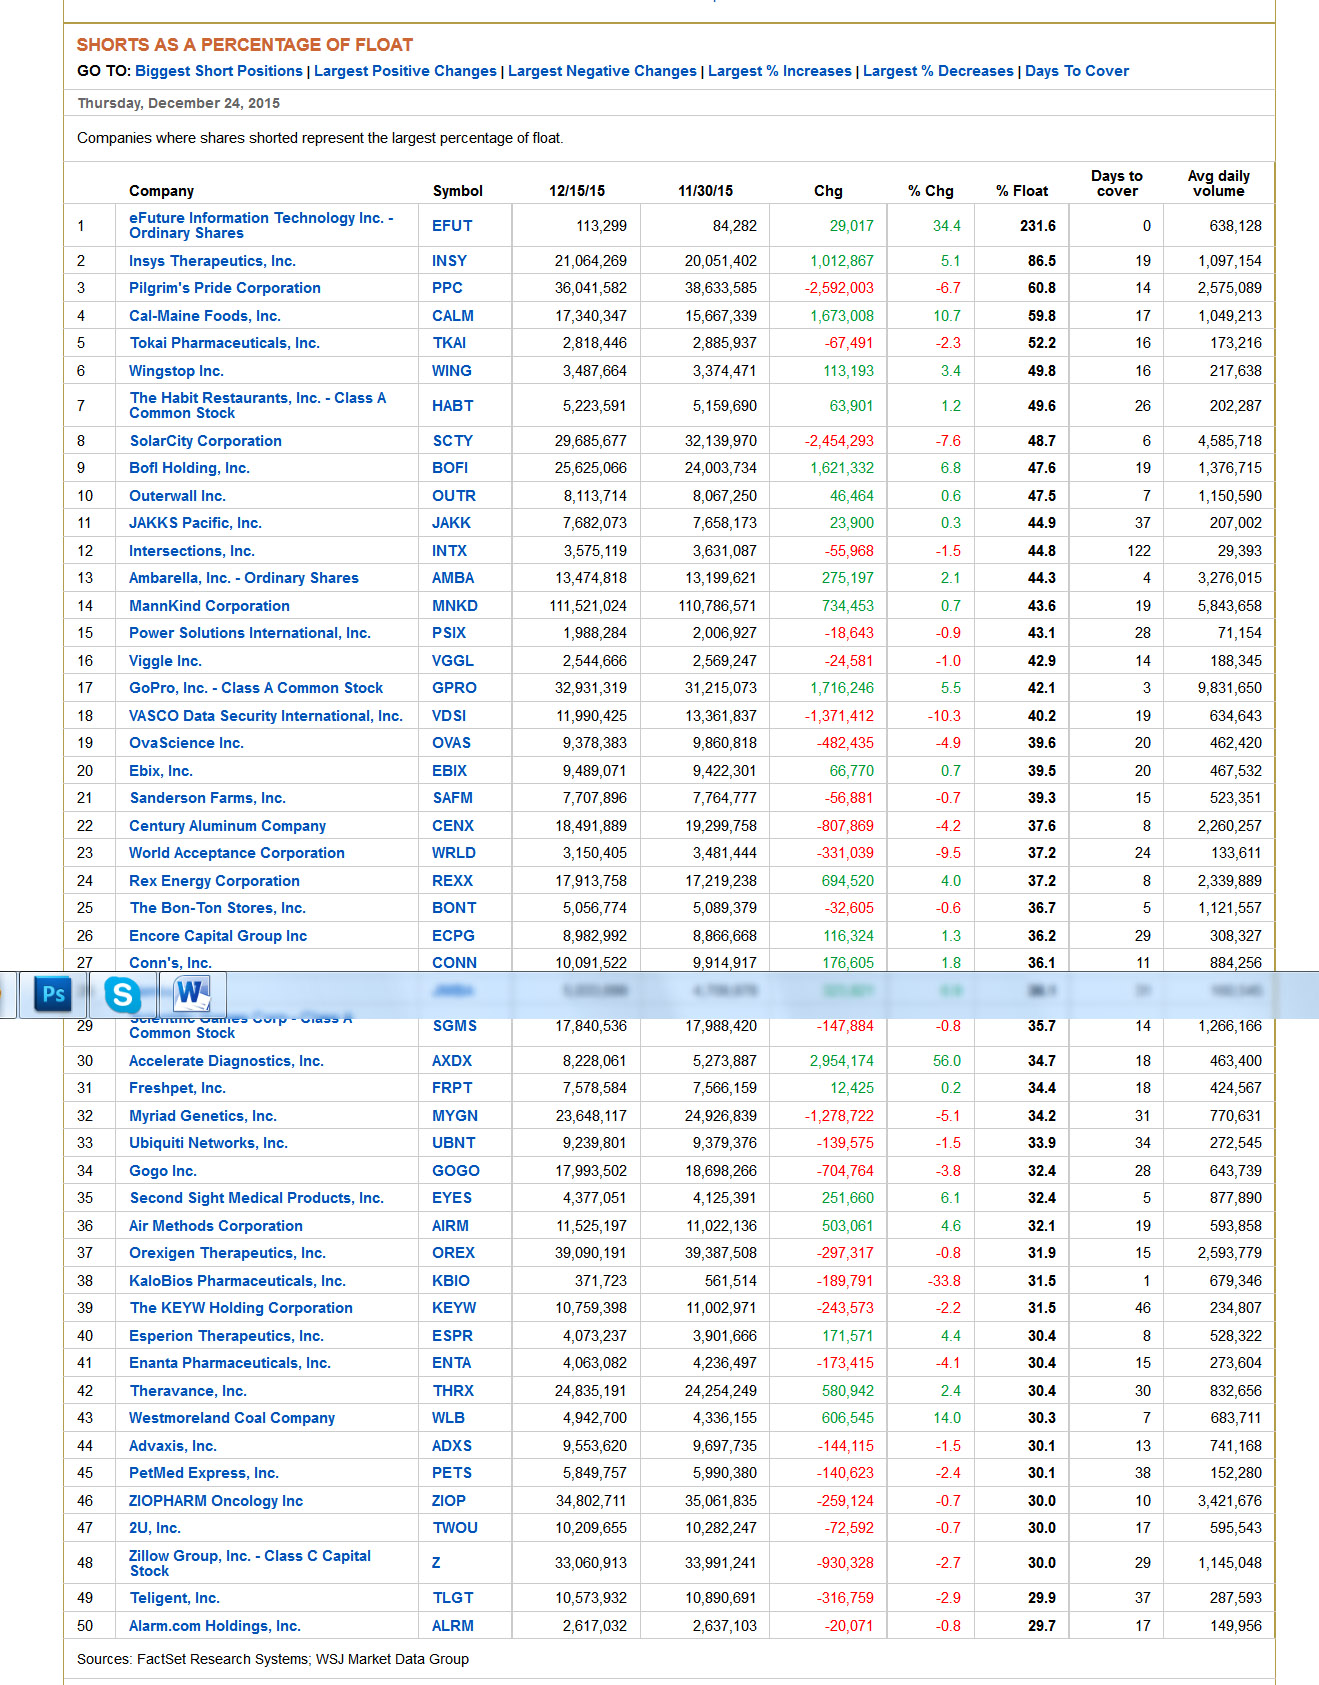Viewport: 1319px width, 1685px height.
Task: Click the 'Thursday, December 24, 2015' date text
Action: 179,103
